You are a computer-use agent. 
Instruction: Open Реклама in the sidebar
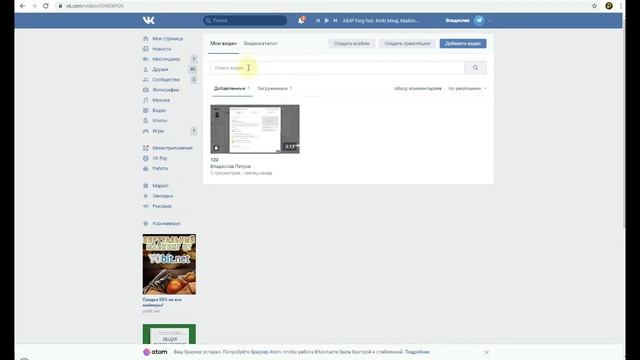coord(162,206)
